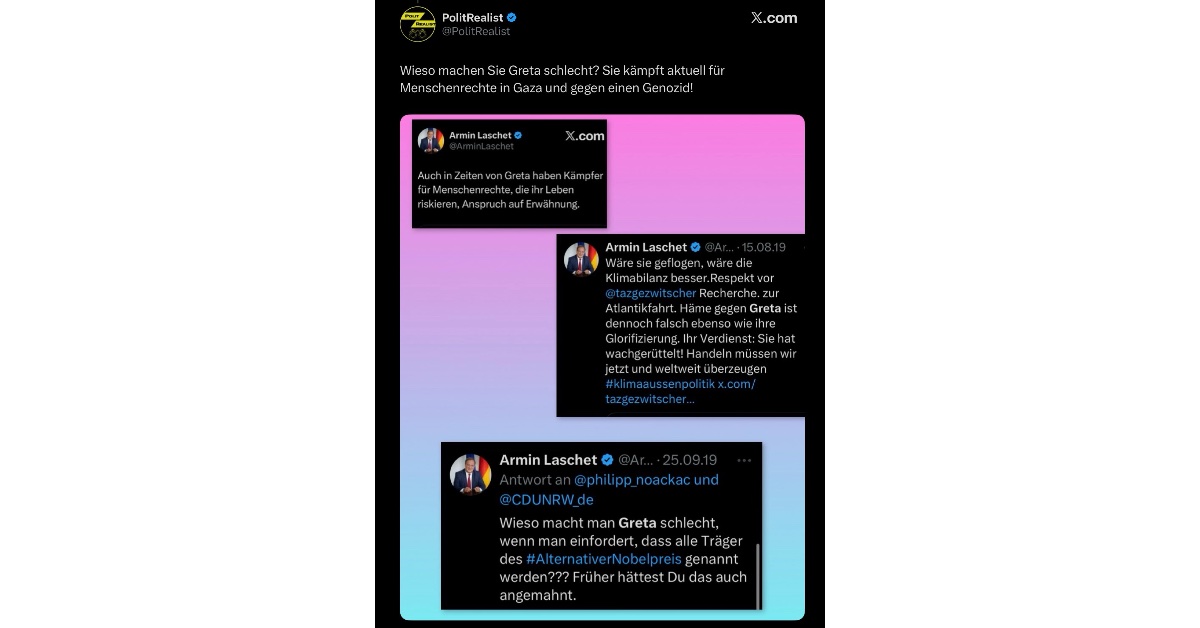Open the @PolitRealist handle
The height and width of the screenshot is (628, 1200).
[x=476, y=31]
